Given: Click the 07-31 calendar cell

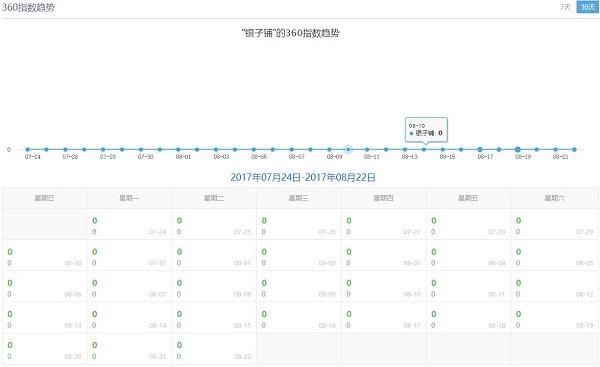Looking at the screenshot, I should click(129, 255).
